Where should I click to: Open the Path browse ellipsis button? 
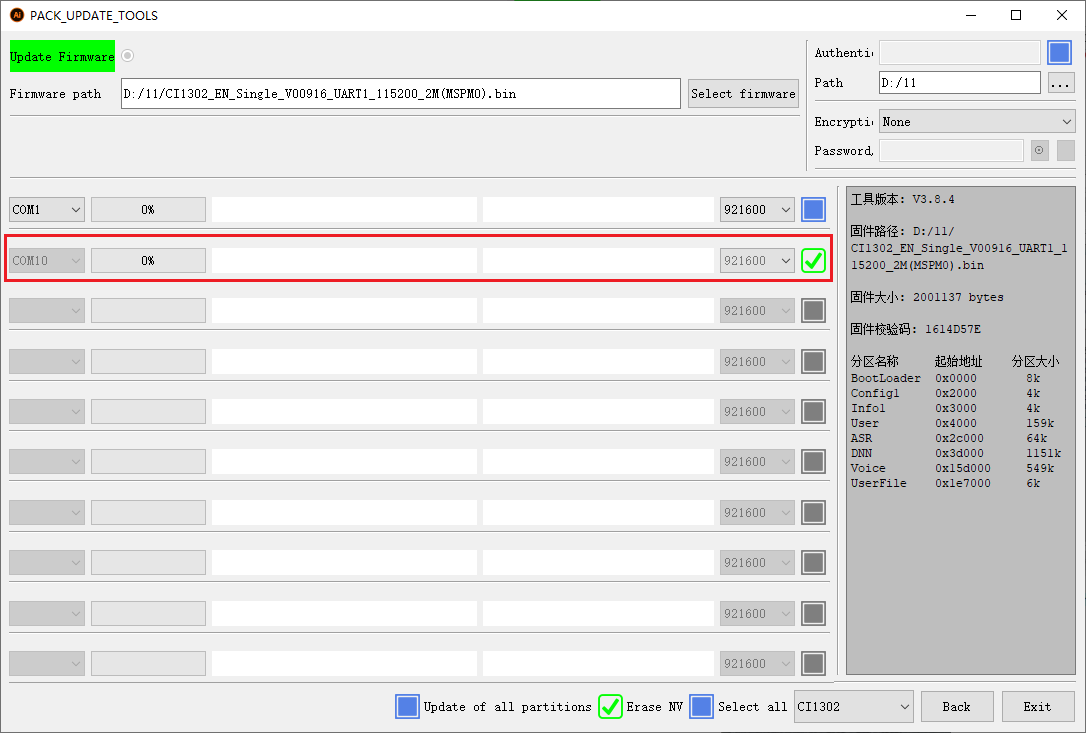pos(1060,83)
